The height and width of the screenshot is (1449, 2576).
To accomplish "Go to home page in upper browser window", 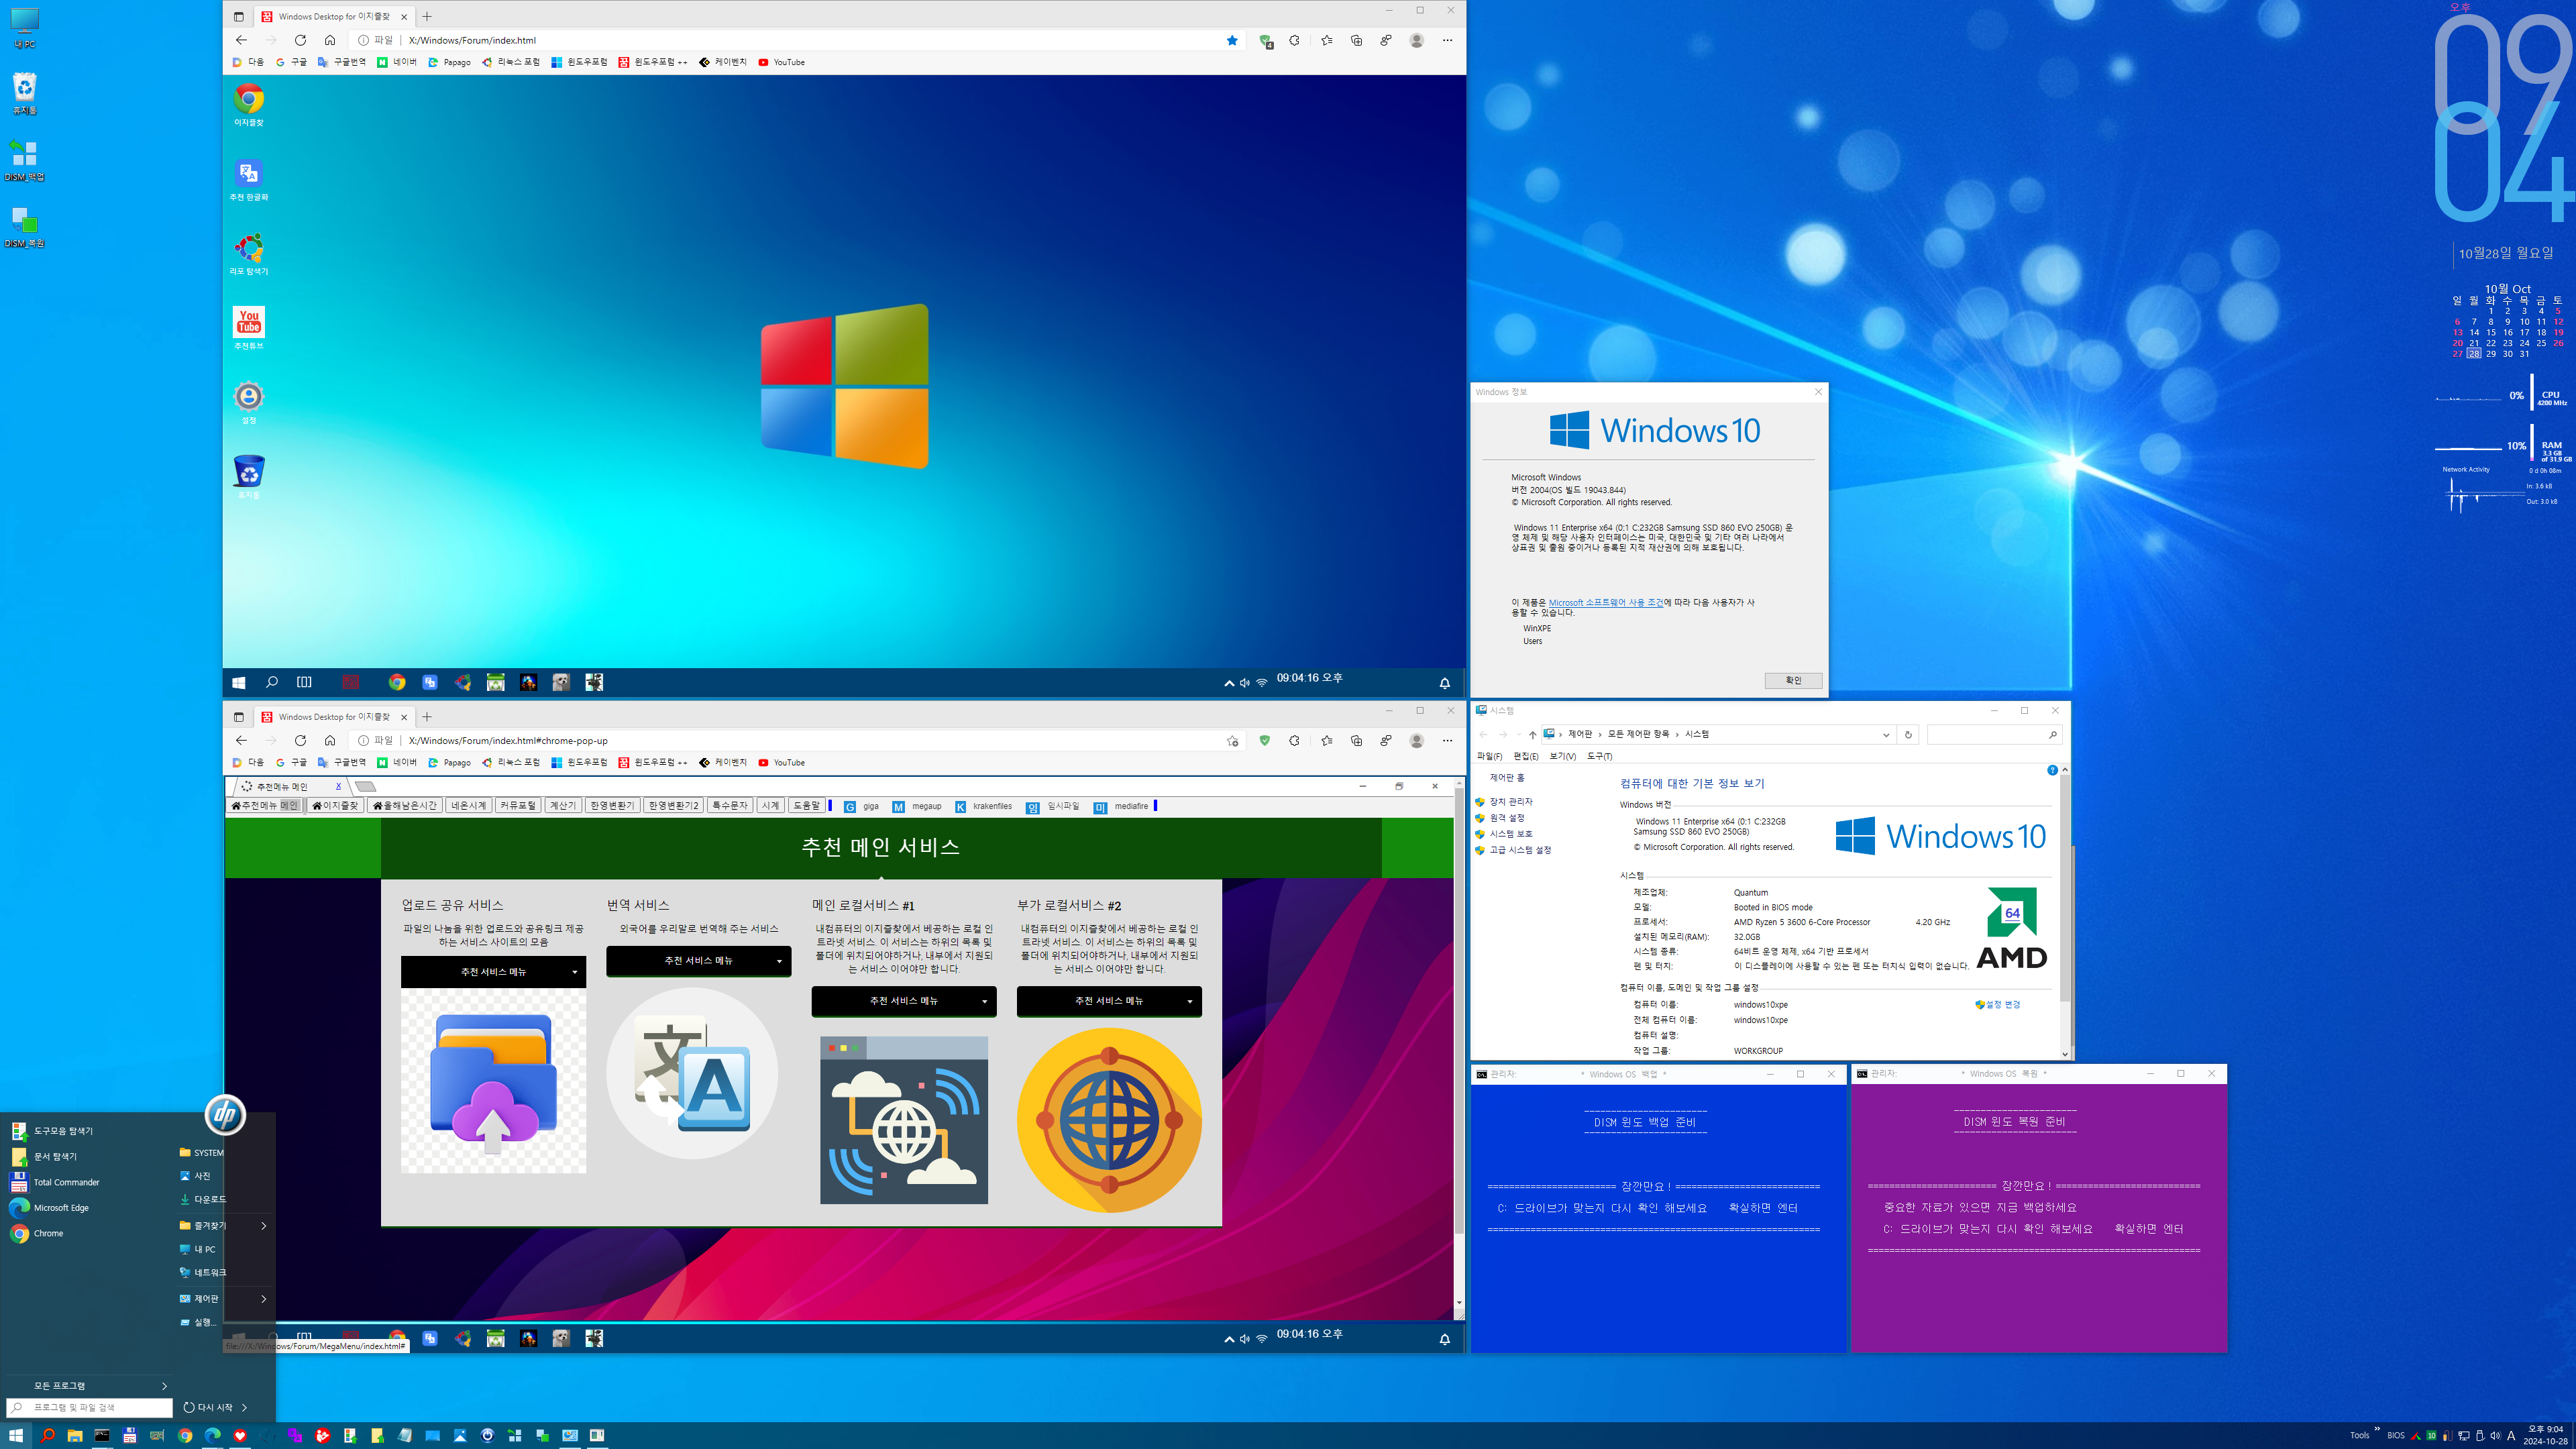I will coord(330,40).
